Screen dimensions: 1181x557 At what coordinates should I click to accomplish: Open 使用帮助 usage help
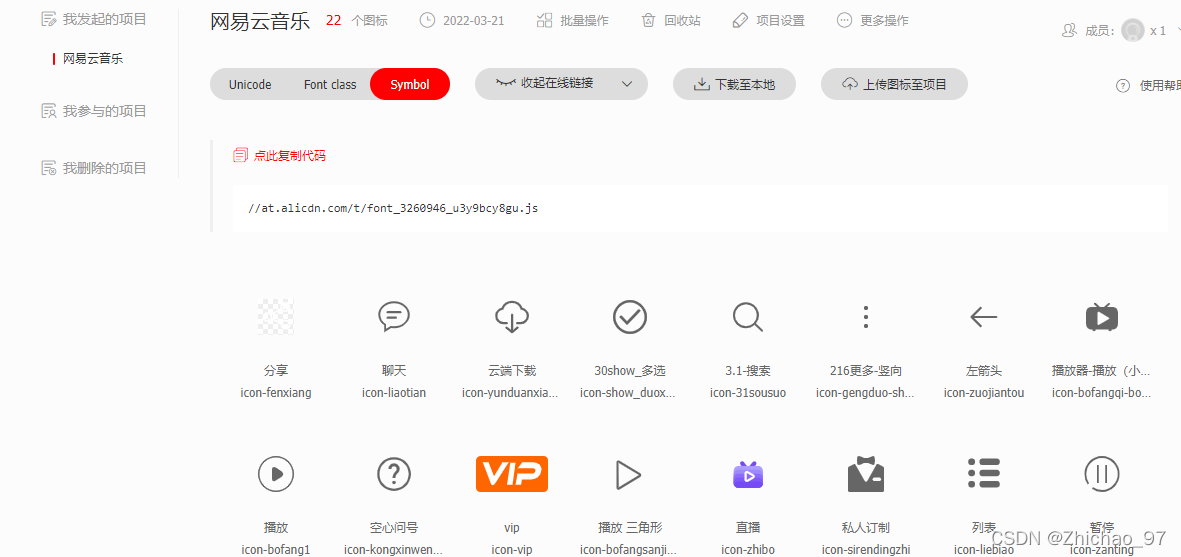[1148, 85]
